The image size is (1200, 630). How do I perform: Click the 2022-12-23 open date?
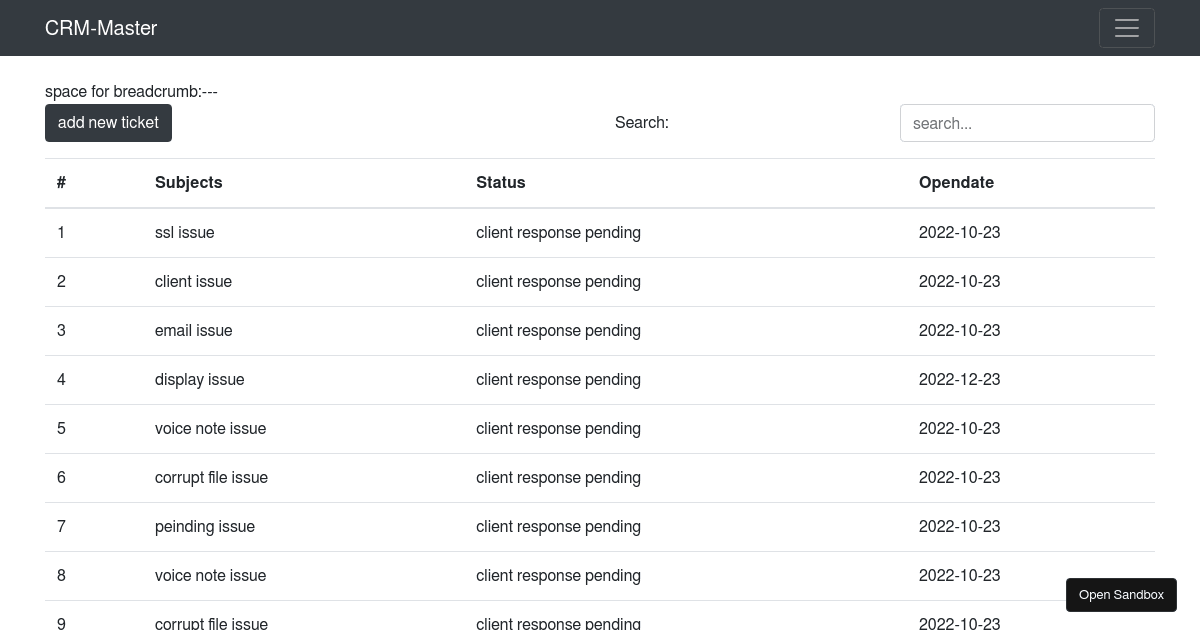960,380
